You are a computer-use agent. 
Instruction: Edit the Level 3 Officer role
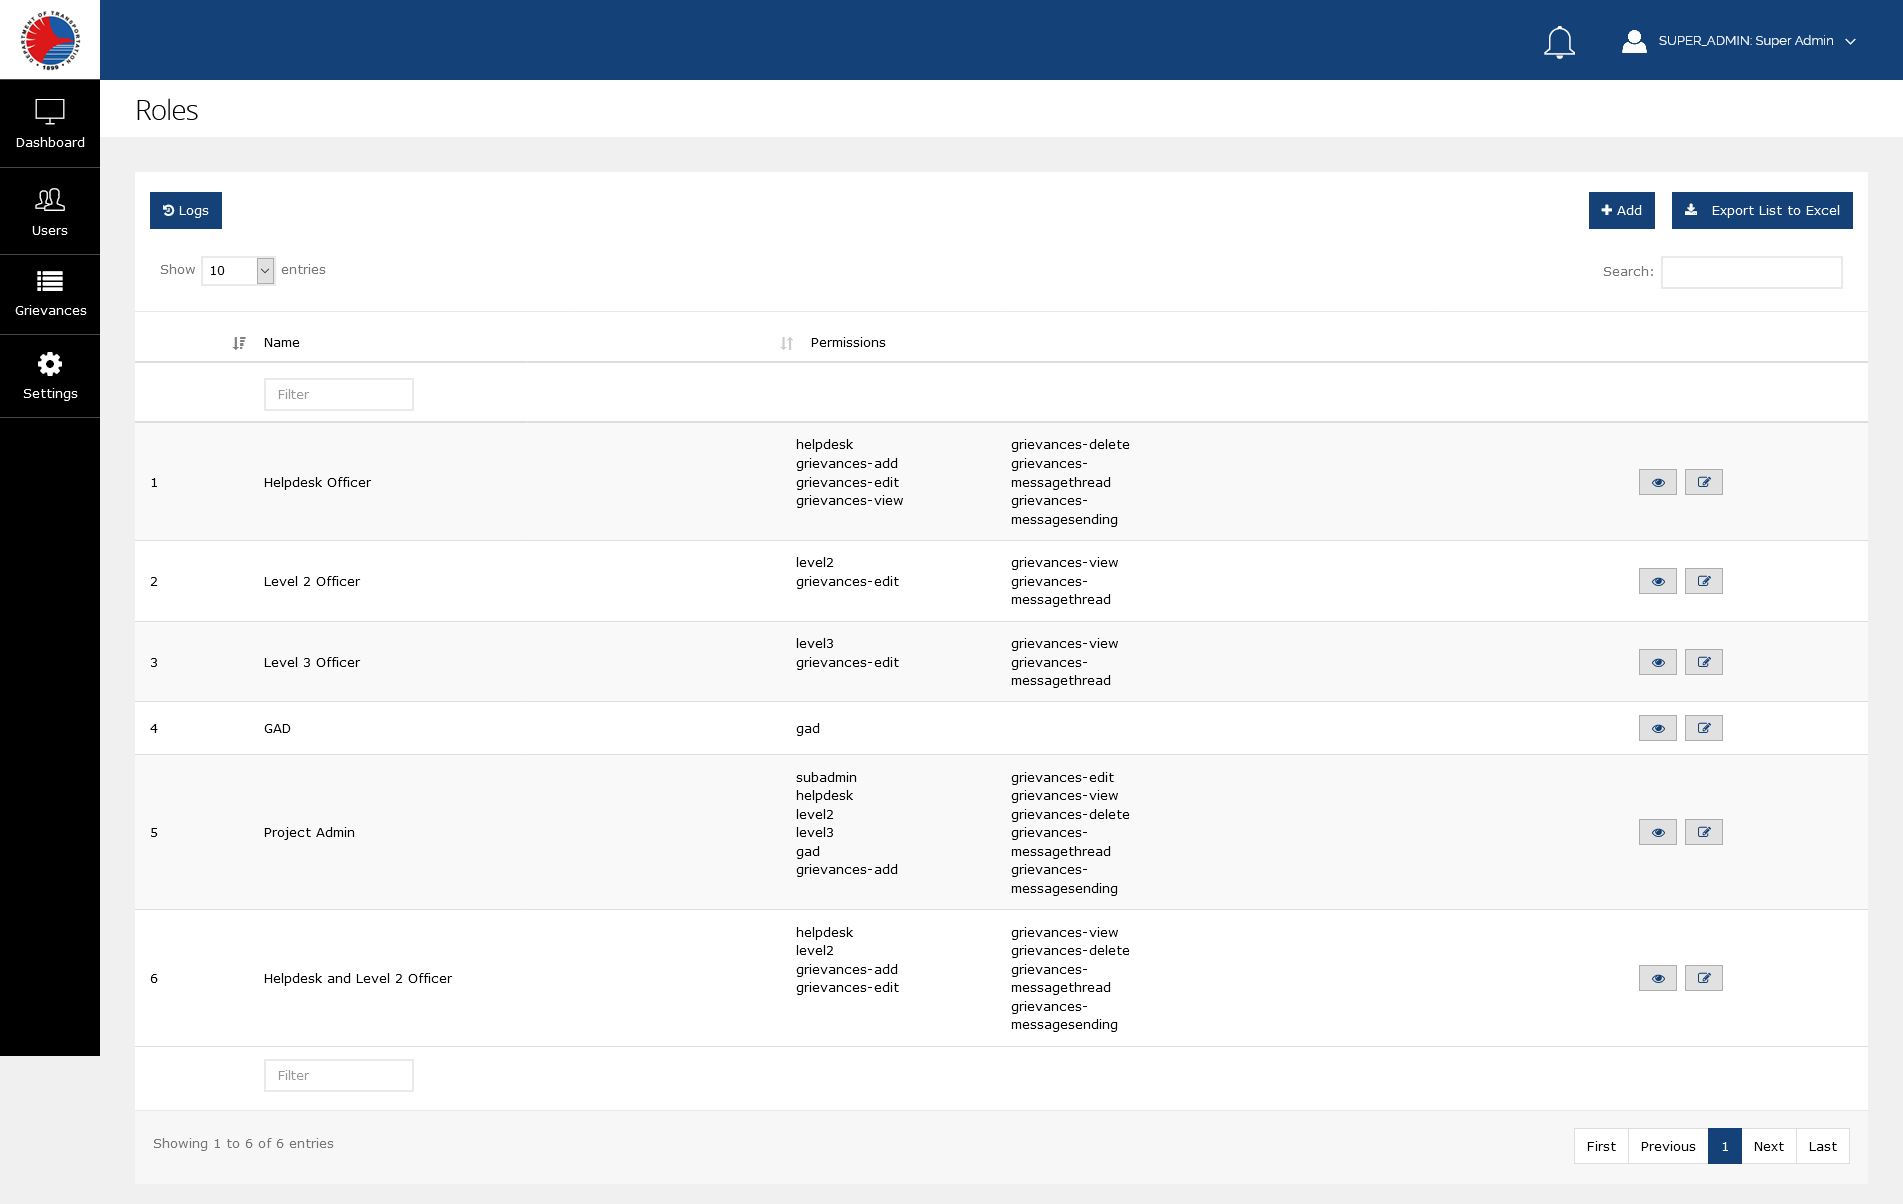click(x=1703, y=662)
